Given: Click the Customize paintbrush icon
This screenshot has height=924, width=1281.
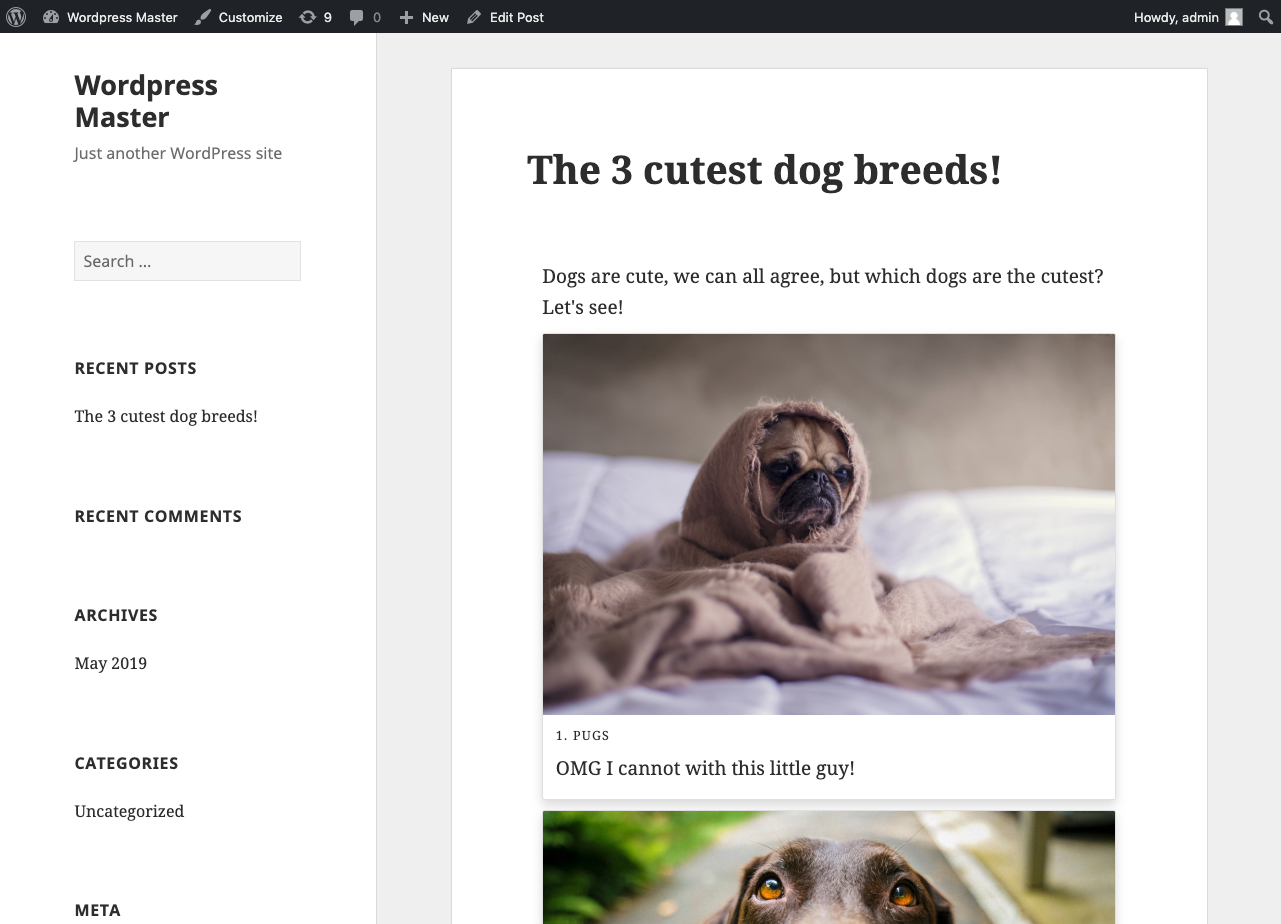Looking at the screenshot, I should (x=203, y=17).
